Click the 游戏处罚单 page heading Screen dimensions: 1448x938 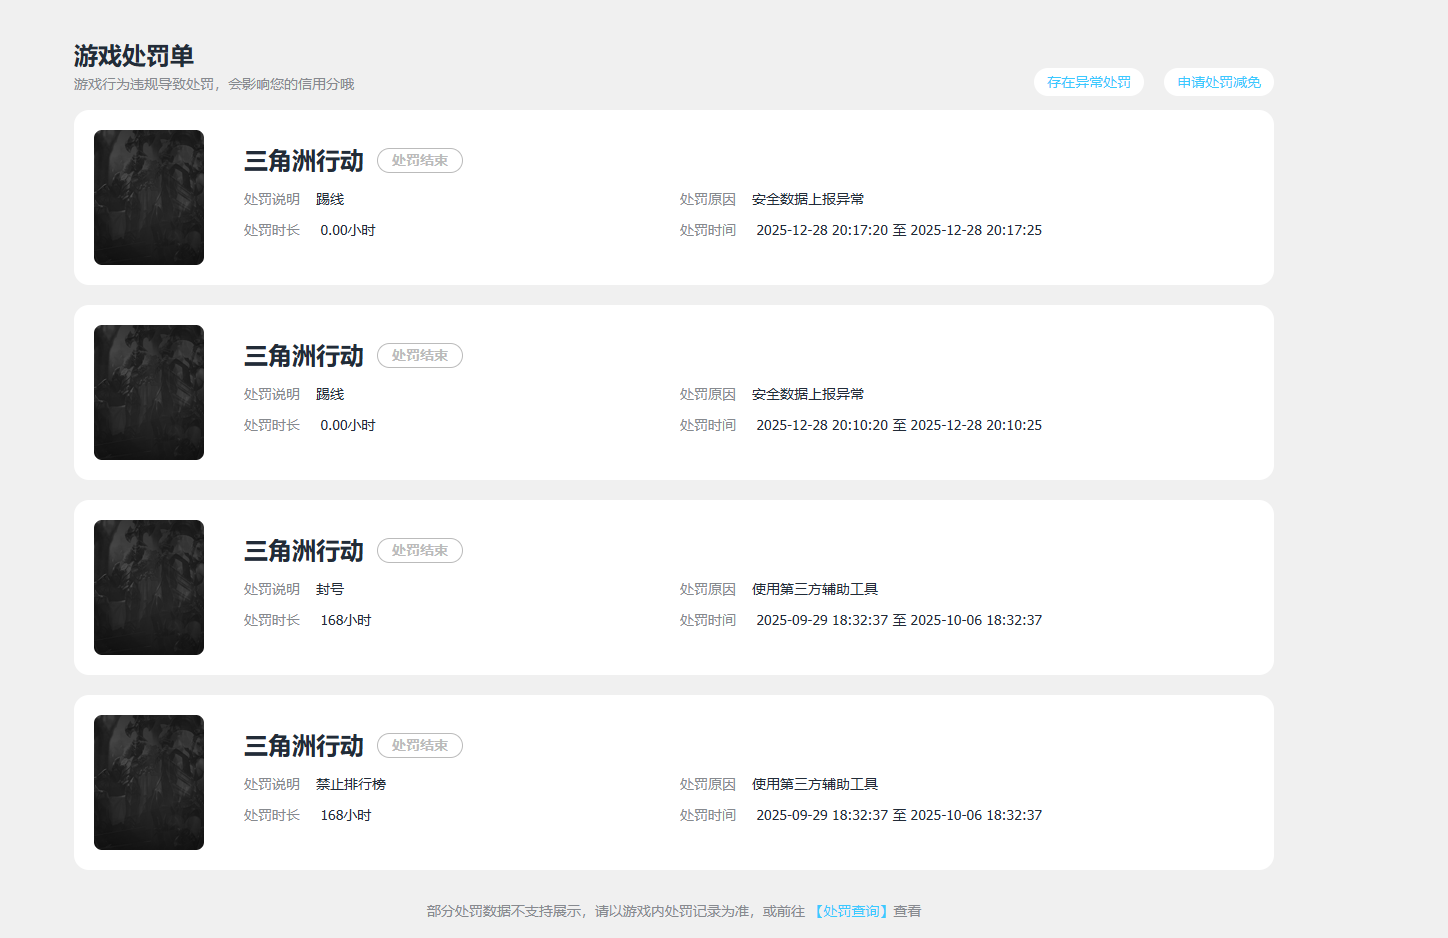pyautogui.click(x=134, y=56)
